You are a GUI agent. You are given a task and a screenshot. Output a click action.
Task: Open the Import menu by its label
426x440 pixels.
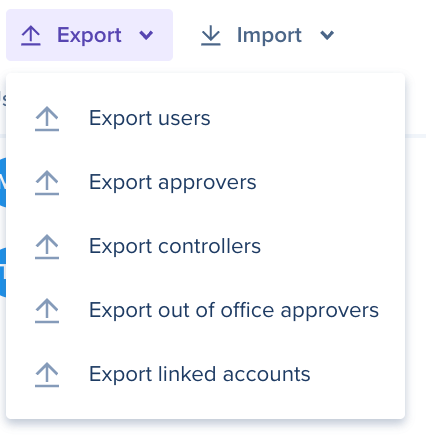coord(269,35)
